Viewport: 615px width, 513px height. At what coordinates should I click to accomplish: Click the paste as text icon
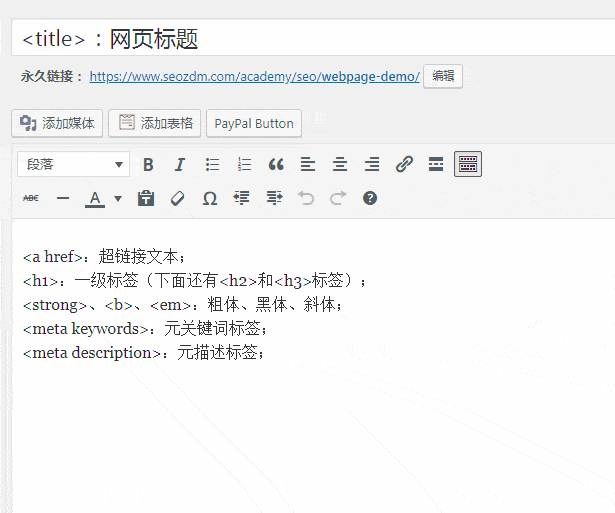(146, 198)
